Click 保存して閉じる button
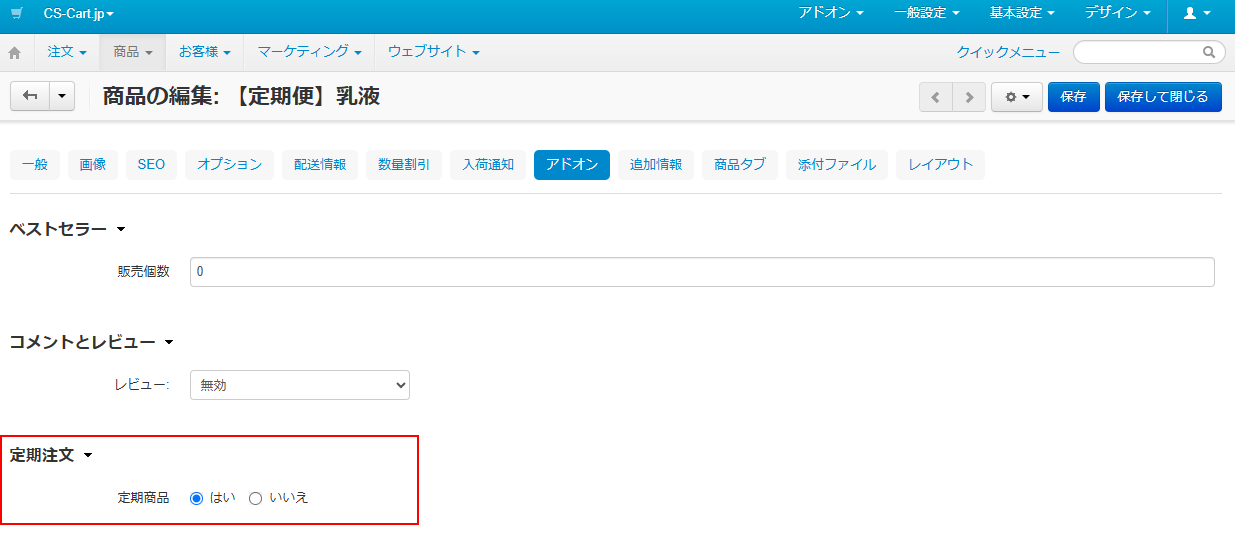The width and height of the screenshot is (1235, 533). click(x=1162, y=97)
